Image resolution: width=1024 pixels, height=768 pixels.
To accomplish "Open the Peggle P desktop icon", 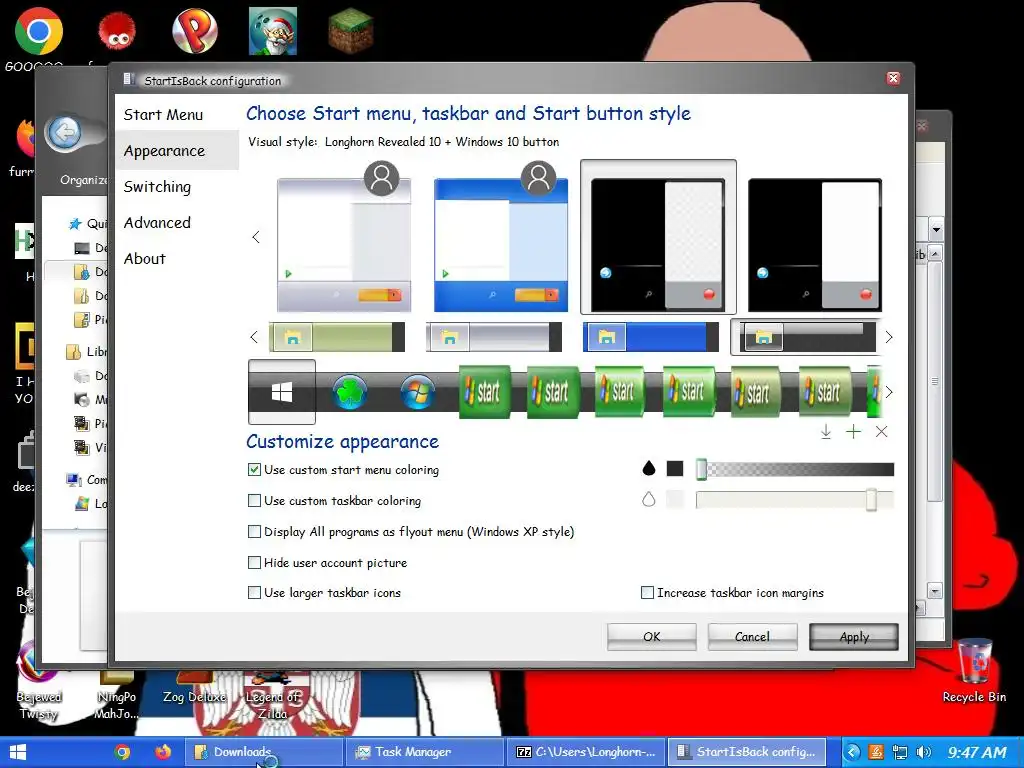I will point(195,31).
